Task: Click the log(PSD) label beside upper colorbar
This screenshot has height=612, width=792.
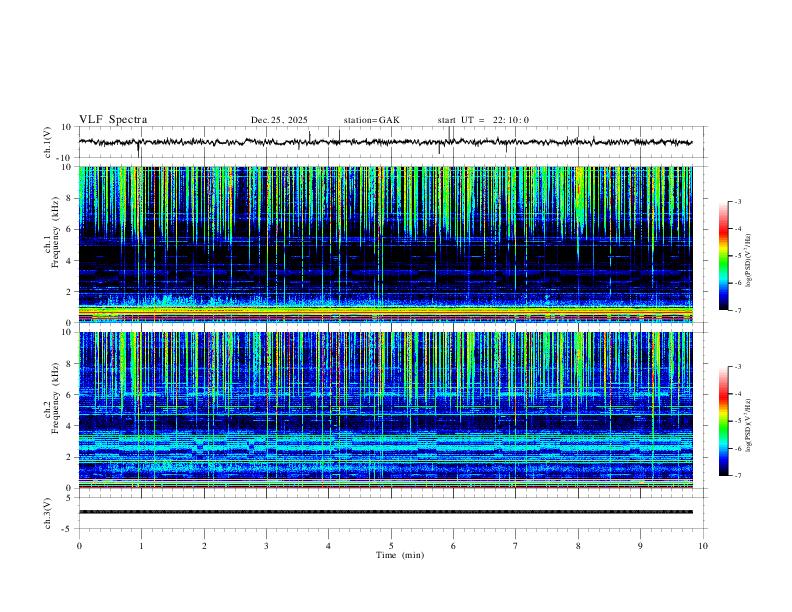Action: click(x=749, y=261)
